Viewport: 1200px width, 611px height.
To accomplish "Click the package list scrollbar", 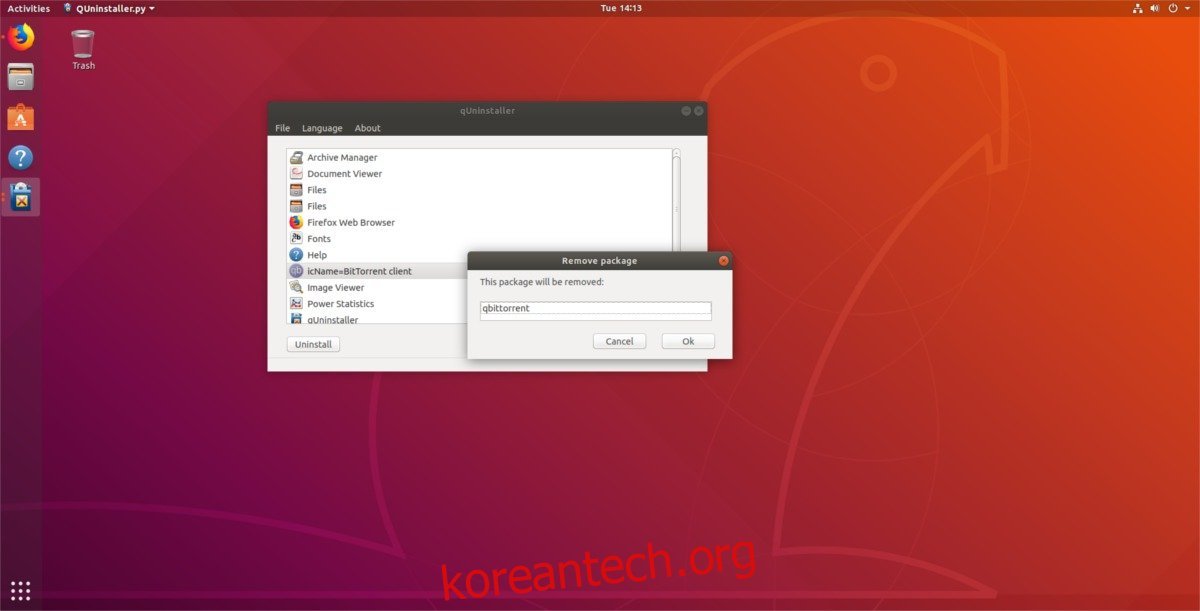I will 676,200.
